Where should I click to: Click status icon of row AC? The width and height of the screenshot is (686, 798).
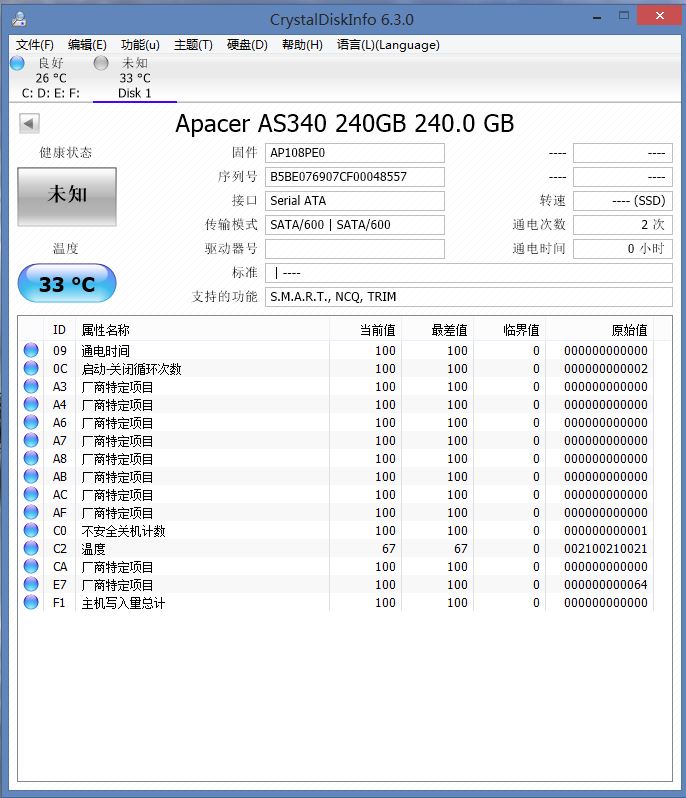[31, 494]
